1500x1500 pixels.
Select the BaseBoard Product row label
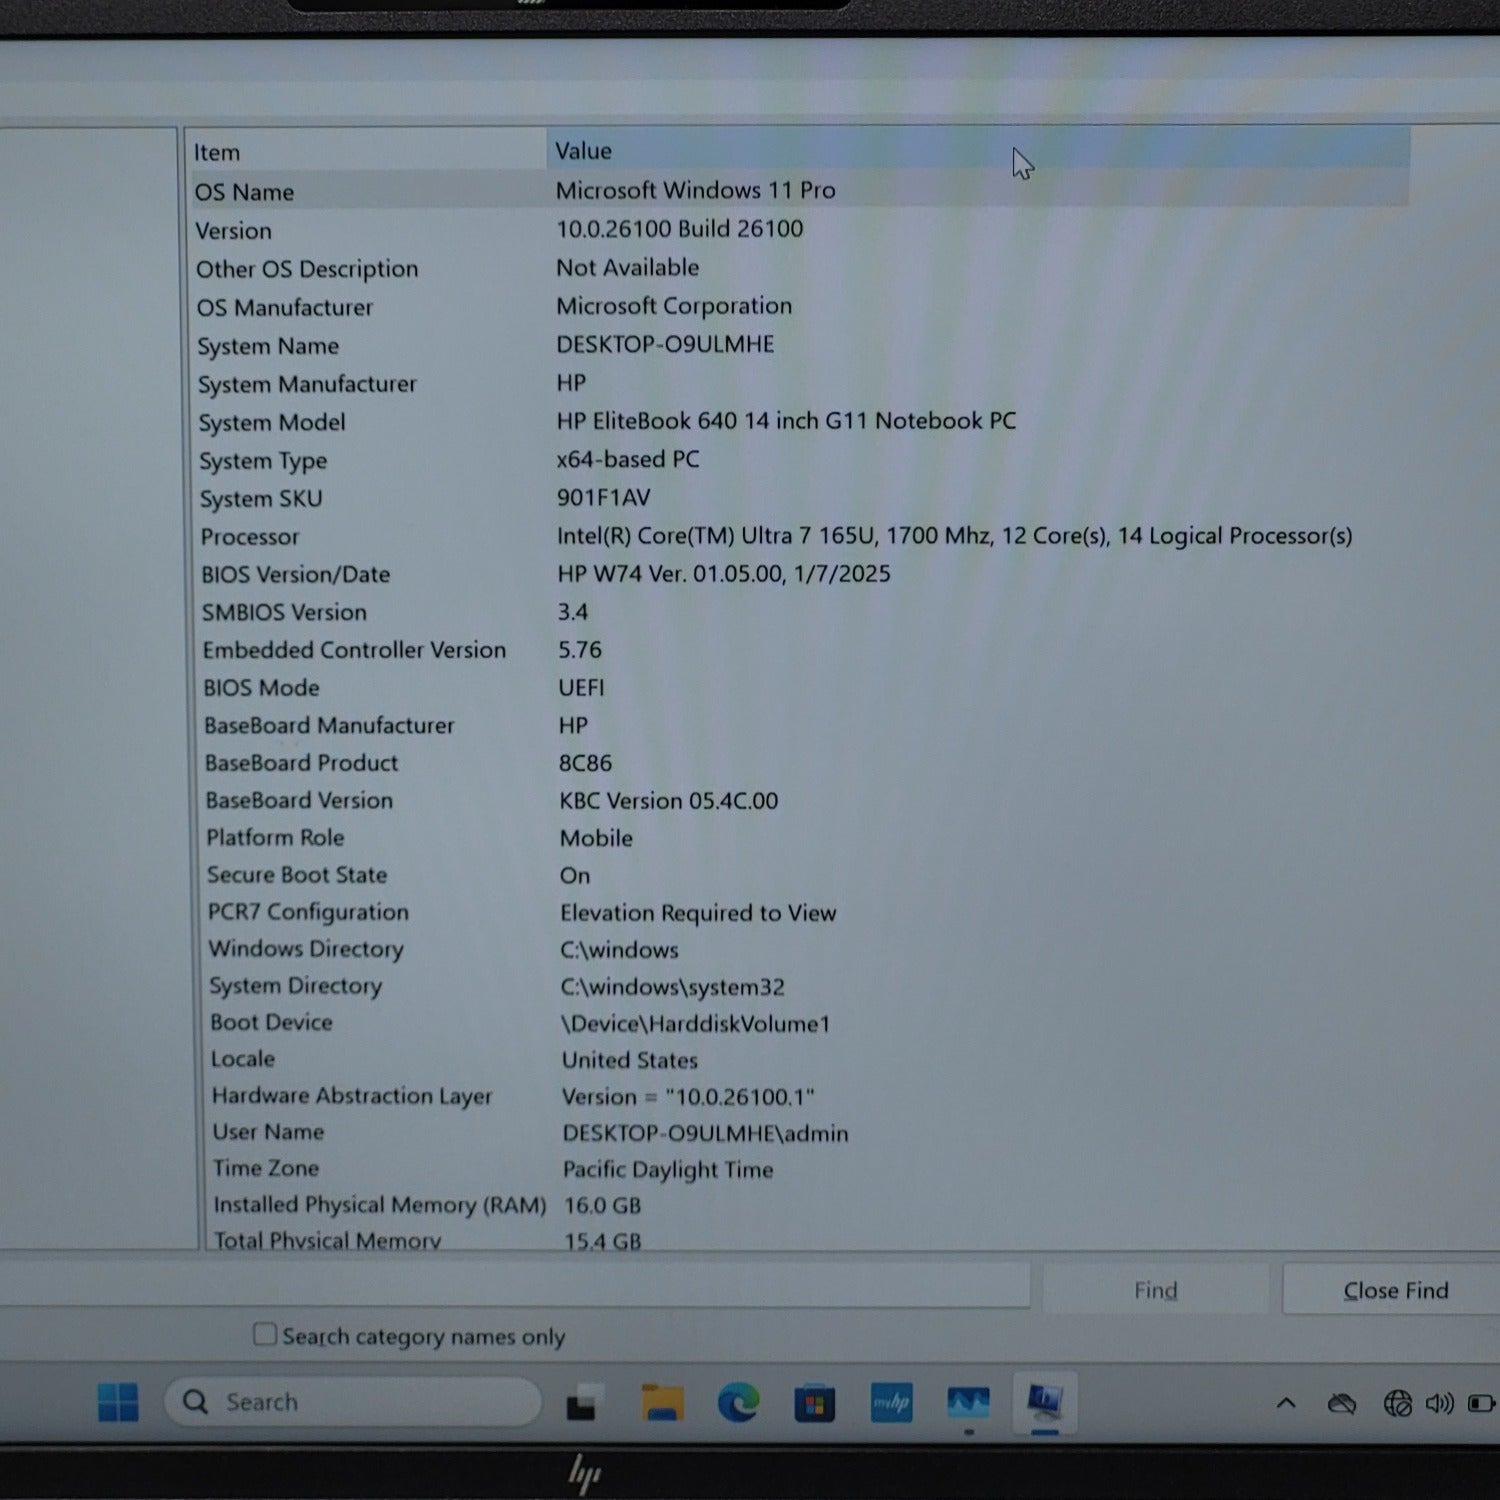click(x=302, y=763)
